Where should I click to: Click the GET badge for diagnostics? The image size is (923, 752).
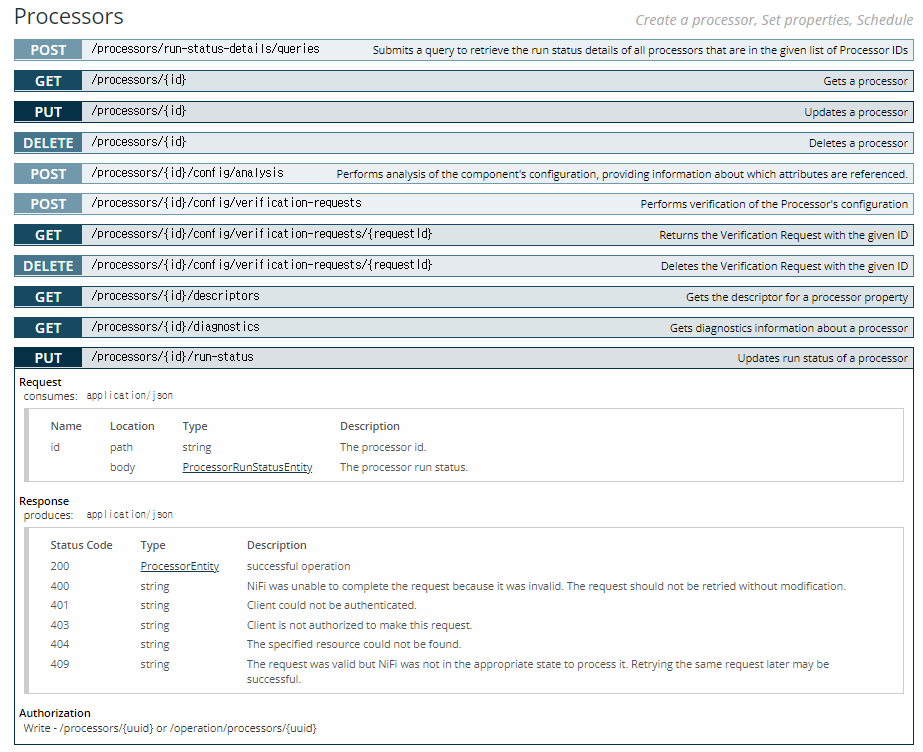pyautogui.click(x=48, y=328)
